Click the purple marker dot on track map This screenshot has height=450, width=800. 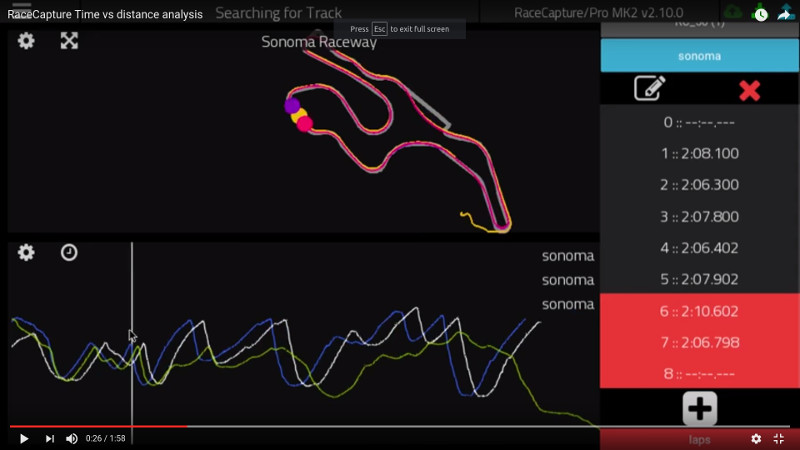coord(292,106)
